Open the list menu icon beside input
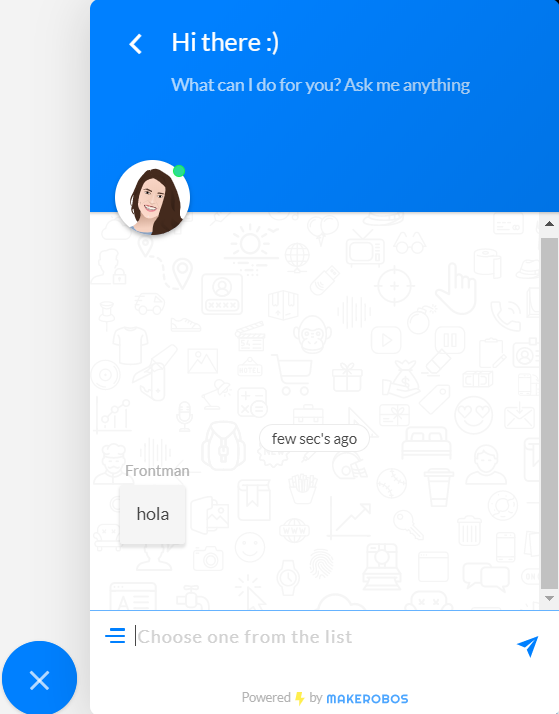This screenshot has width=559, height=714. (x=115, y=635)
